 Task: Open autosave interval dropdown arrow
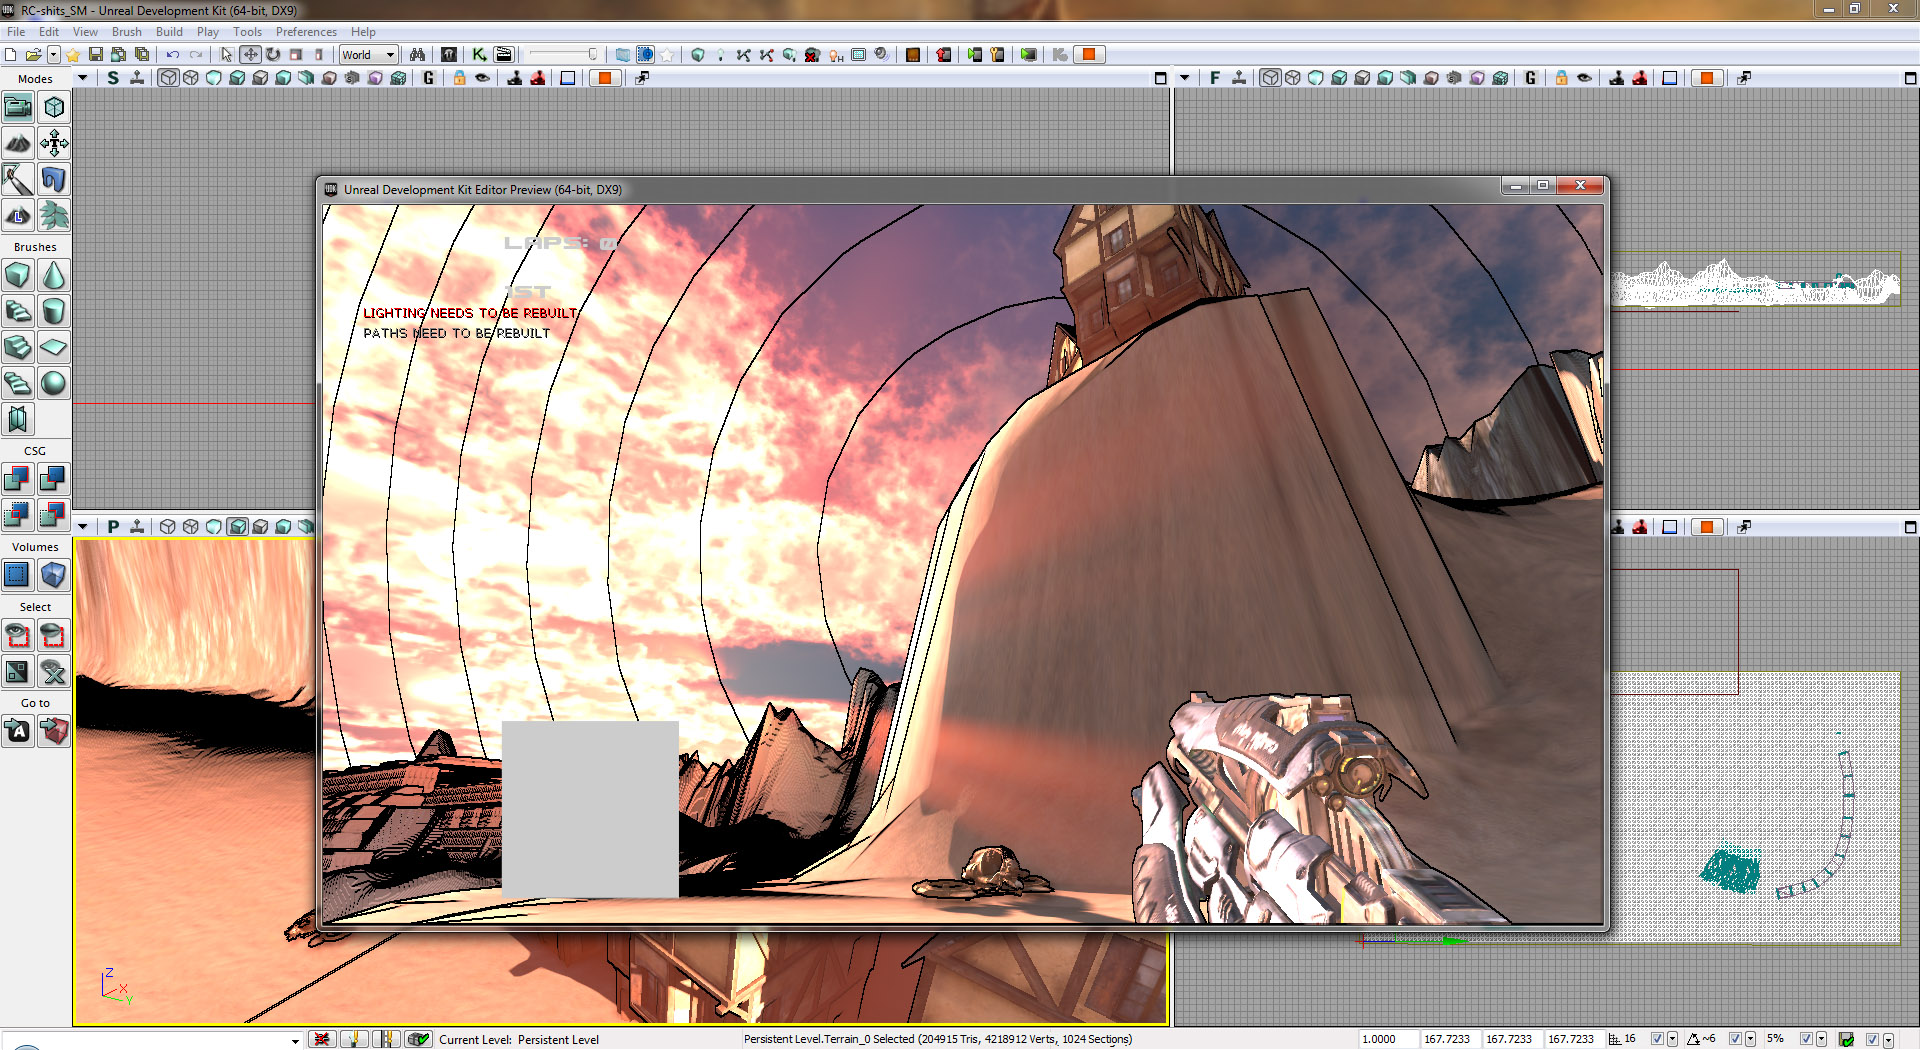coord(1888,1040)
